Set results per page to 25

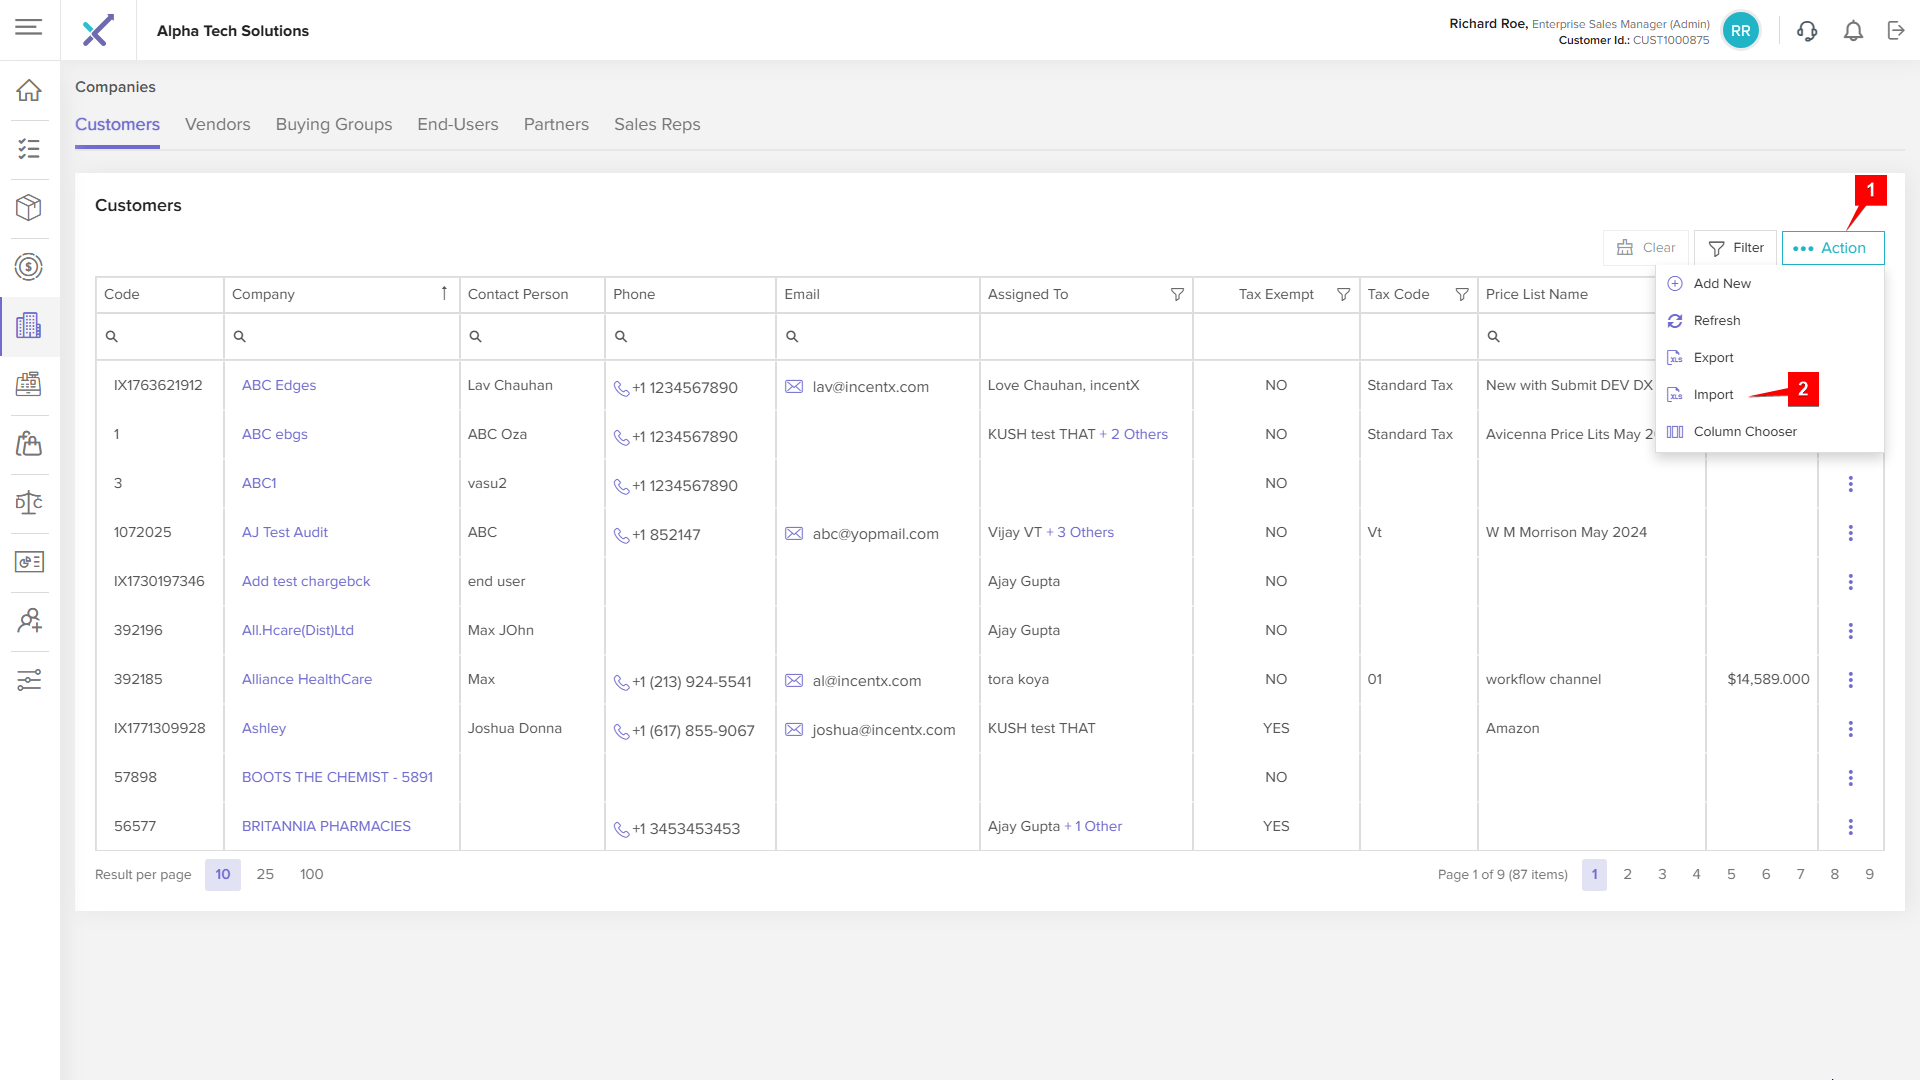coord(265,875)
